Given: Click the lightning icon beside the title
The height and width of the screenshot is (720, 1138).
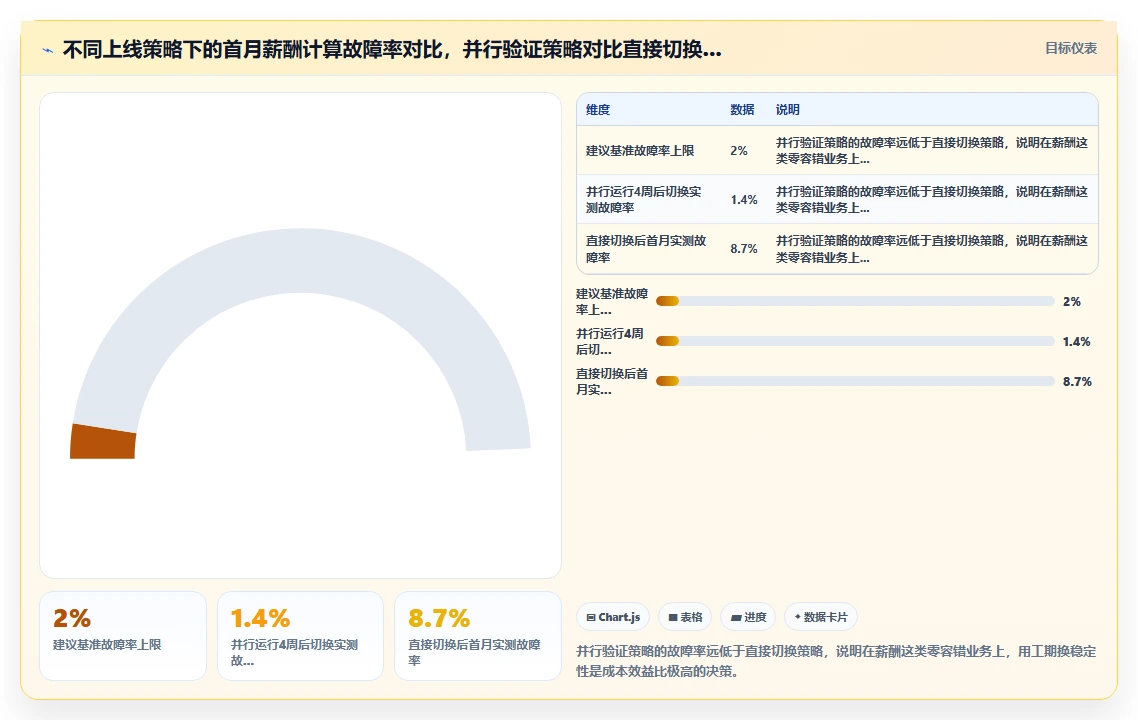Looking at the screenshot, I should [x=48, y=50].
